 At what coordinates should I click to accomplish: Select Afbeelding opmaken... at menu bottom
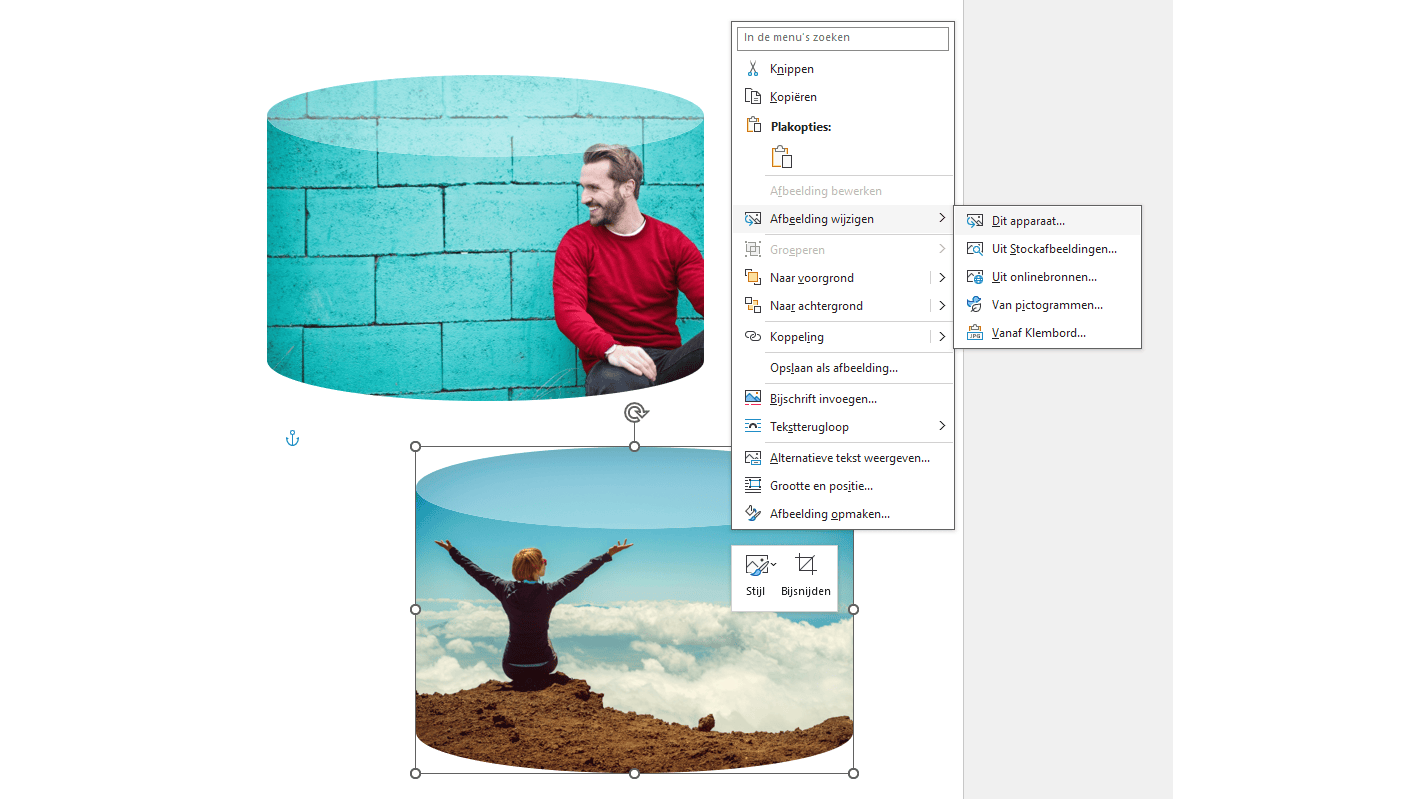coord(842,514)
